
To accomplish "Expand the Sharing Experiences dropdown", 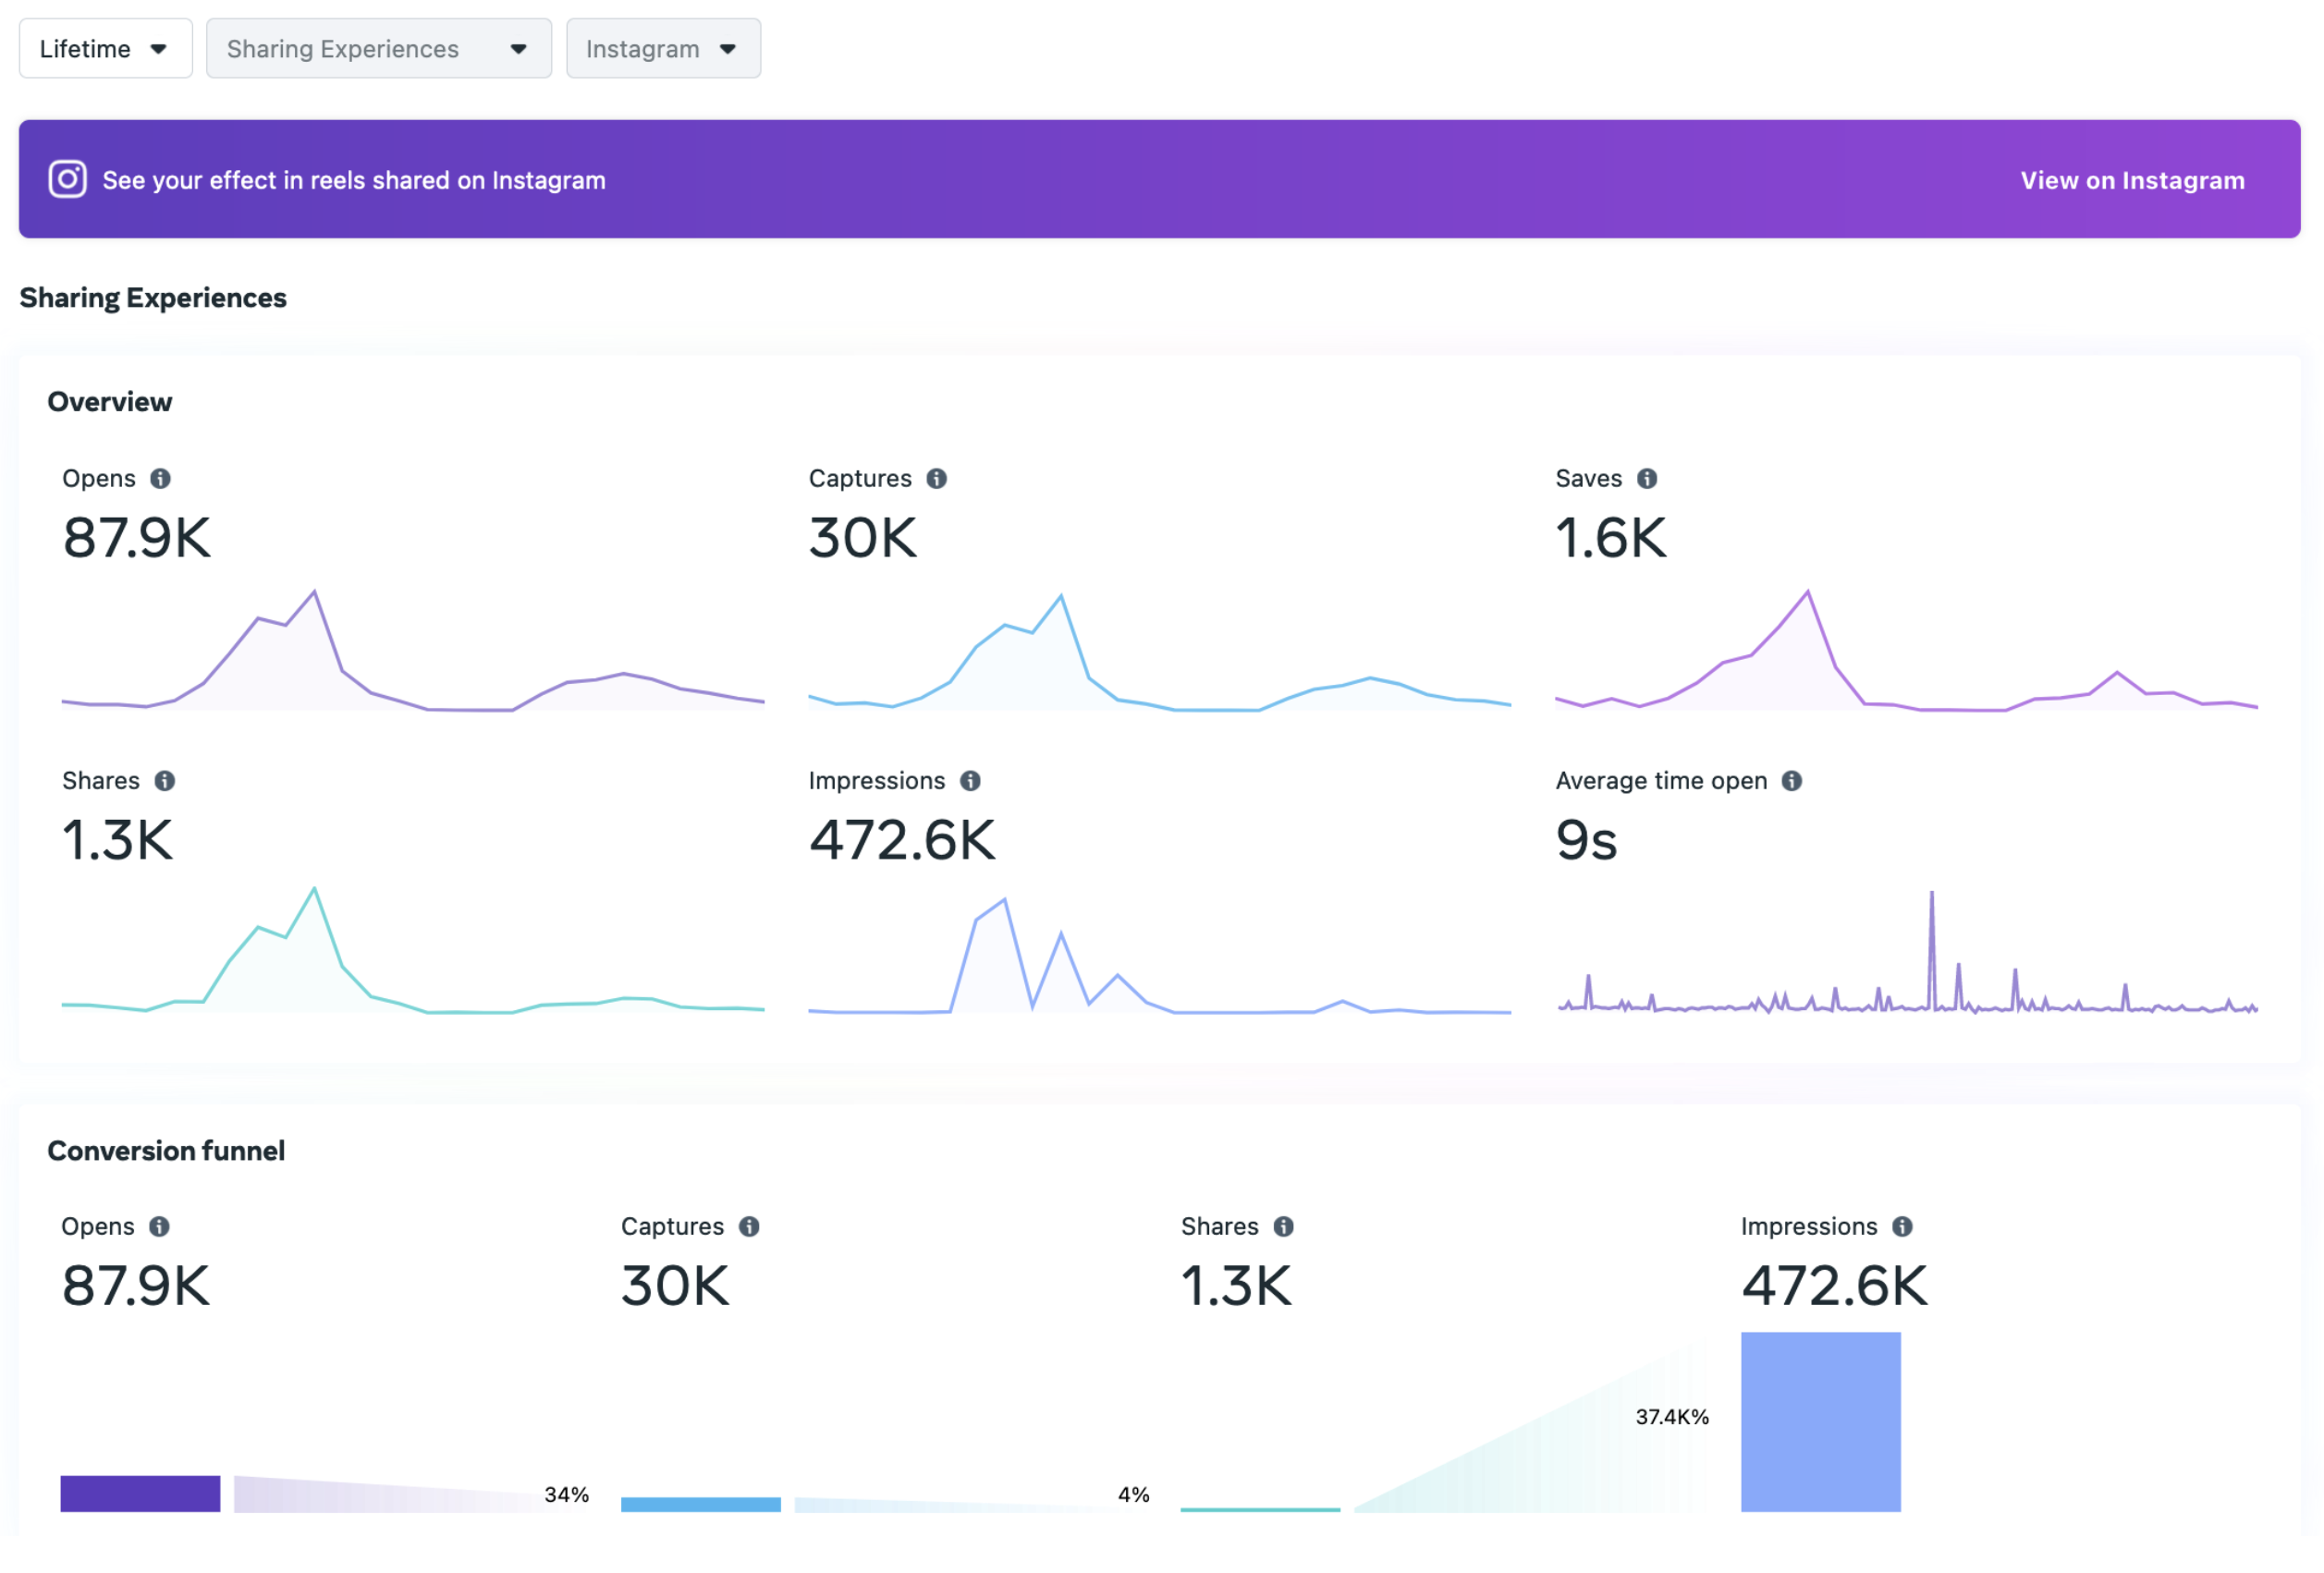I will point(378,49).
